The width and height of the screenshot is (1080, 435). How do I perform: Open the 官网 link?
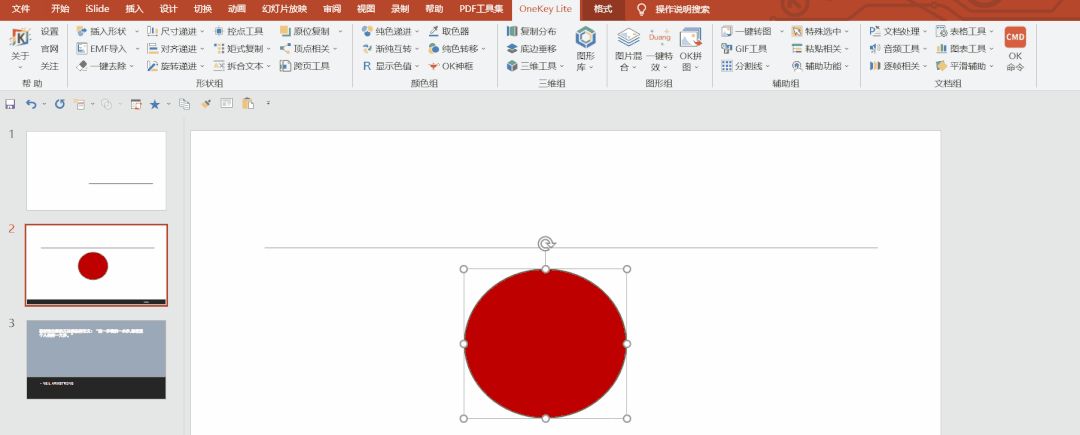[50, 49]
